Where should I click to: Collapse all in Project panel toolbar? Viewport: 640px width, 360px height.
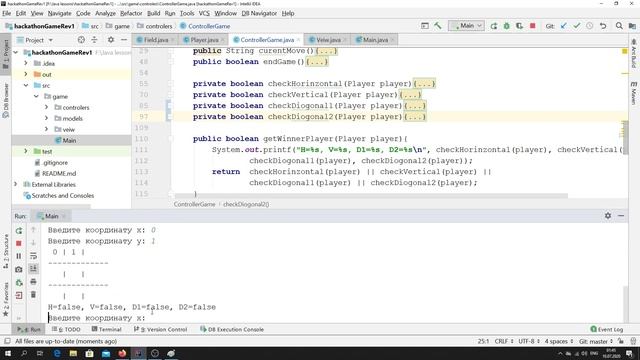94,40
